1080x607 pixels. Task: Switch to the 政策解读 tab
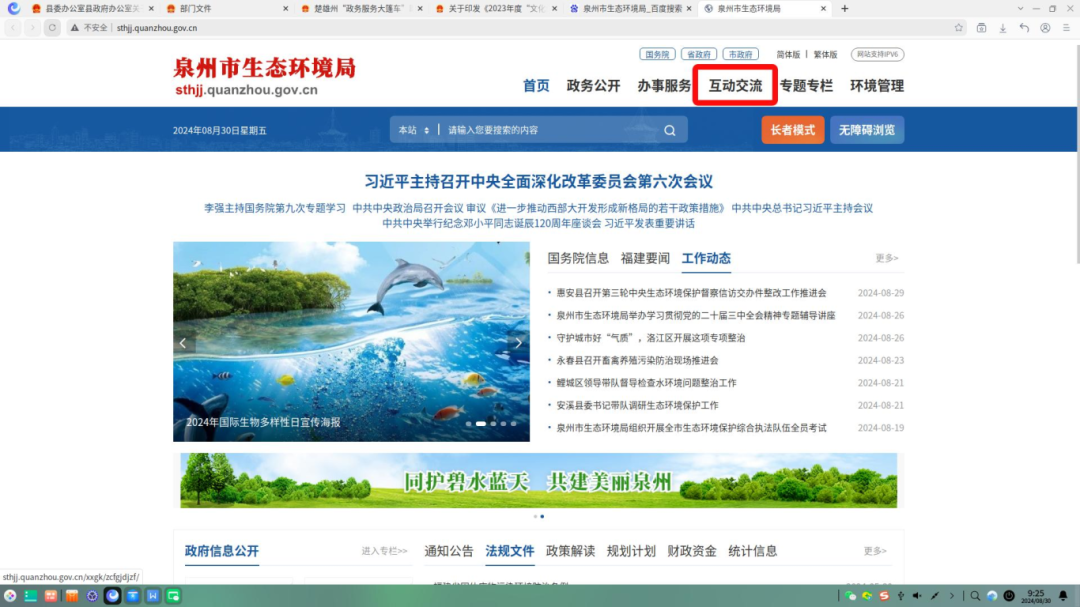pos(570,551)
